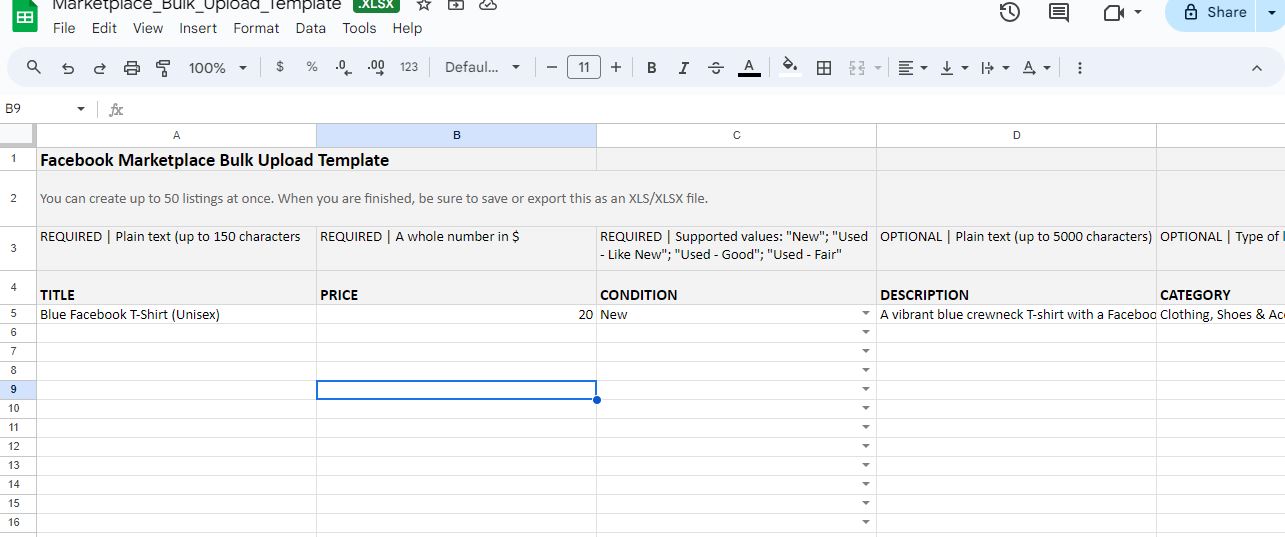1285x537 pixels.
Task: Open the fill color bucket
Action: click(x=790, y=67)
